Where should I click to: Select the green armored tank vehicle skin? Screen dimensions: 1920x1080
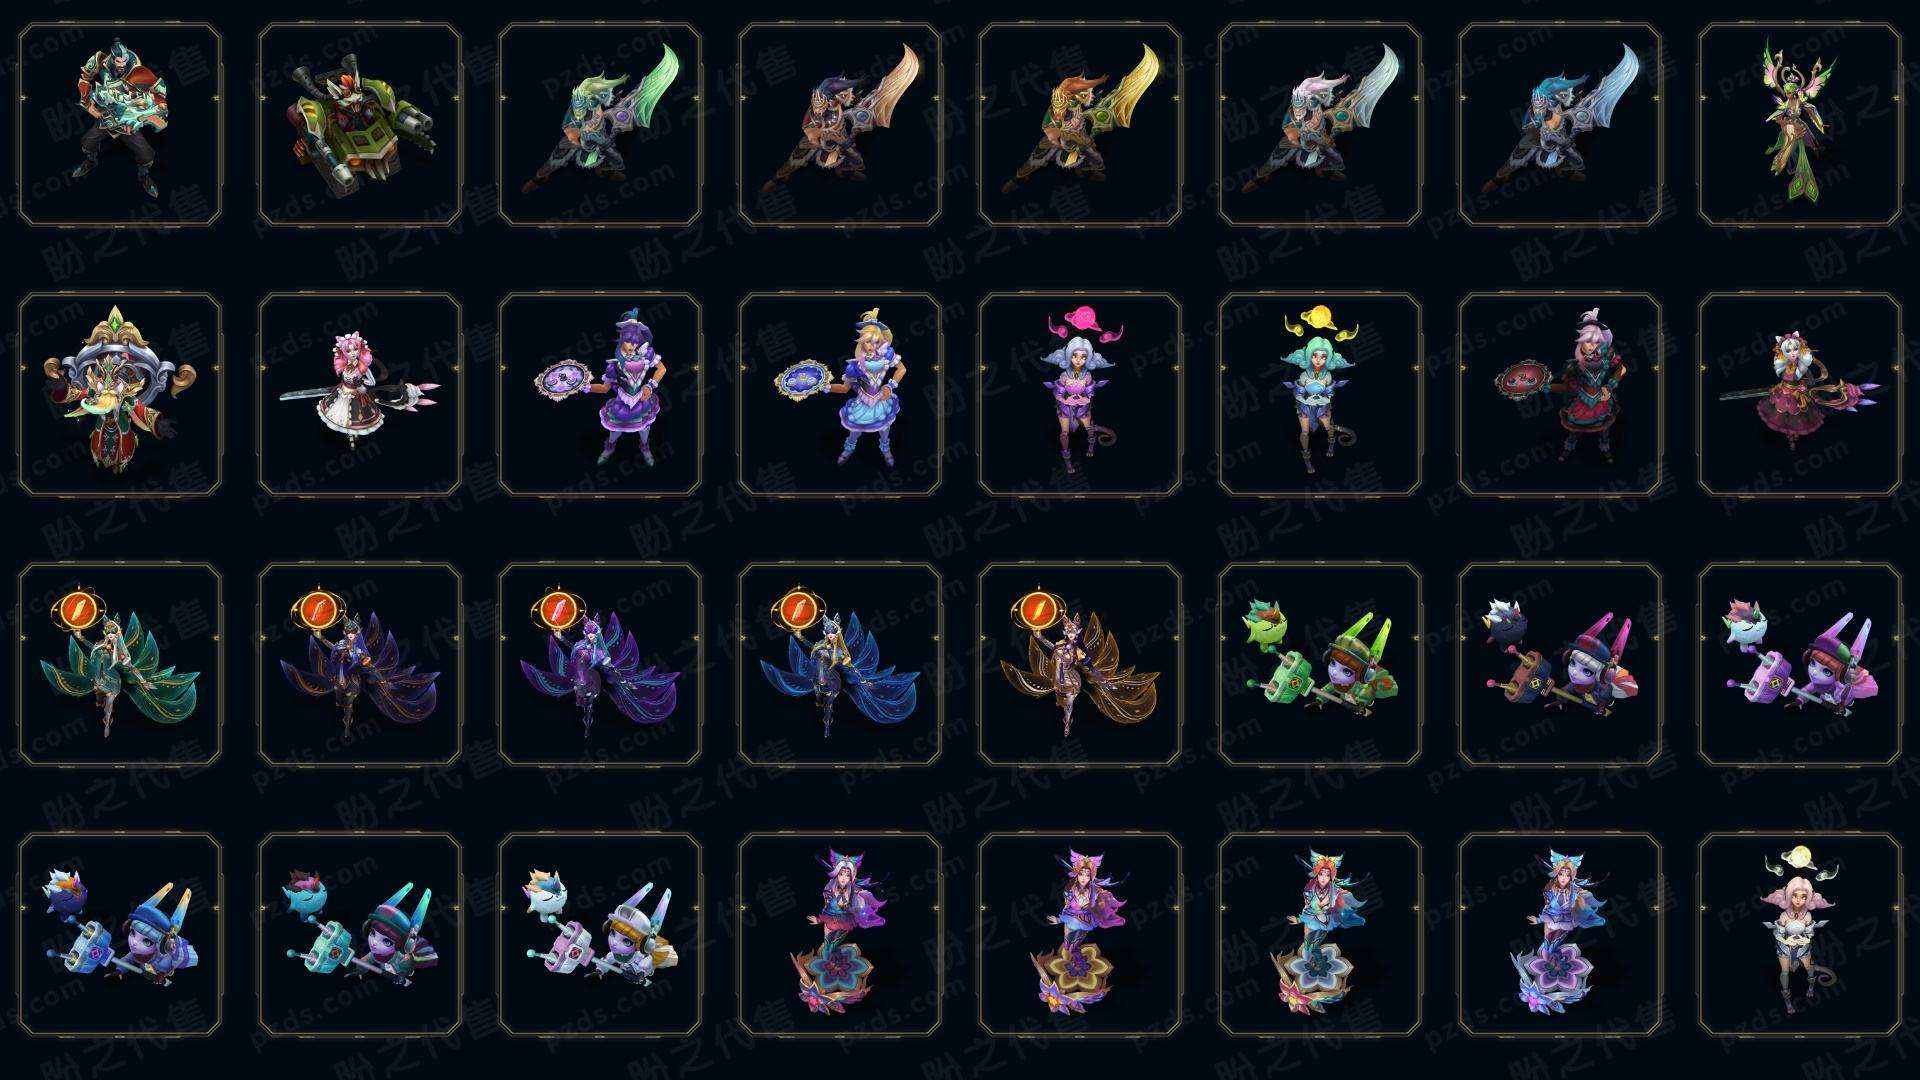[x=360, y=125]
